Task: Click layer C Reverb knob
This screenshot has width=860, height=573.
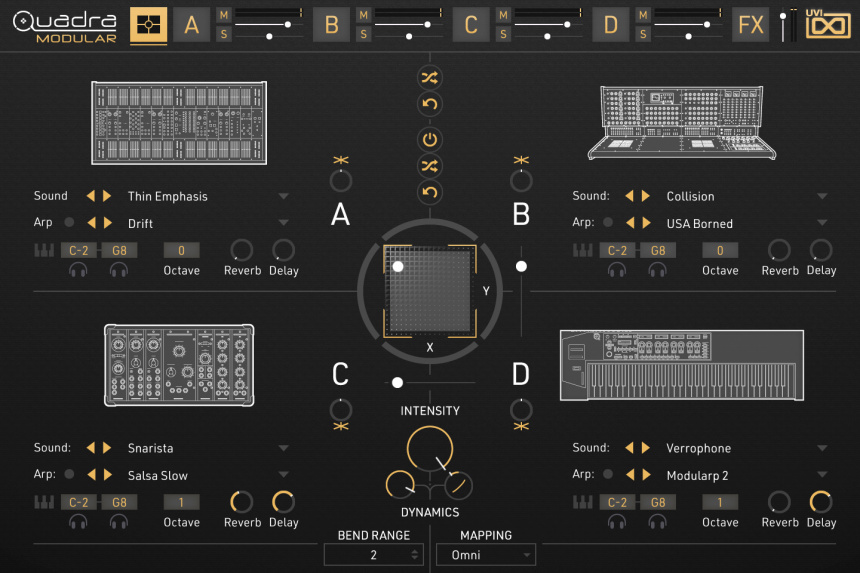Action: [x=241, y=502]
